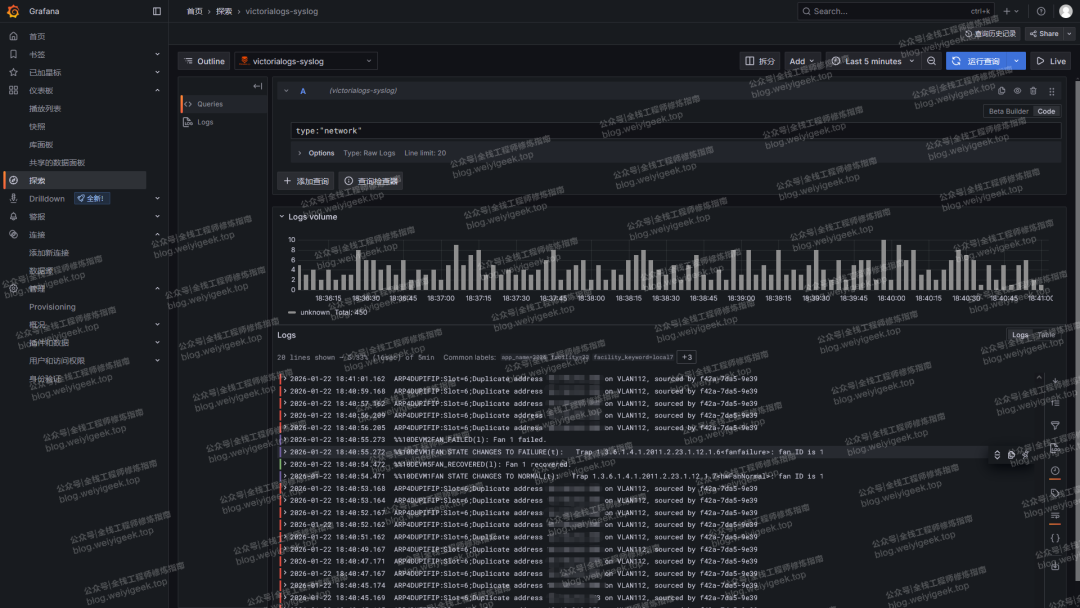The image size is (1080, 608).
Task: Toggle the timestamp clock icon
Action: tap(1055, 471)
